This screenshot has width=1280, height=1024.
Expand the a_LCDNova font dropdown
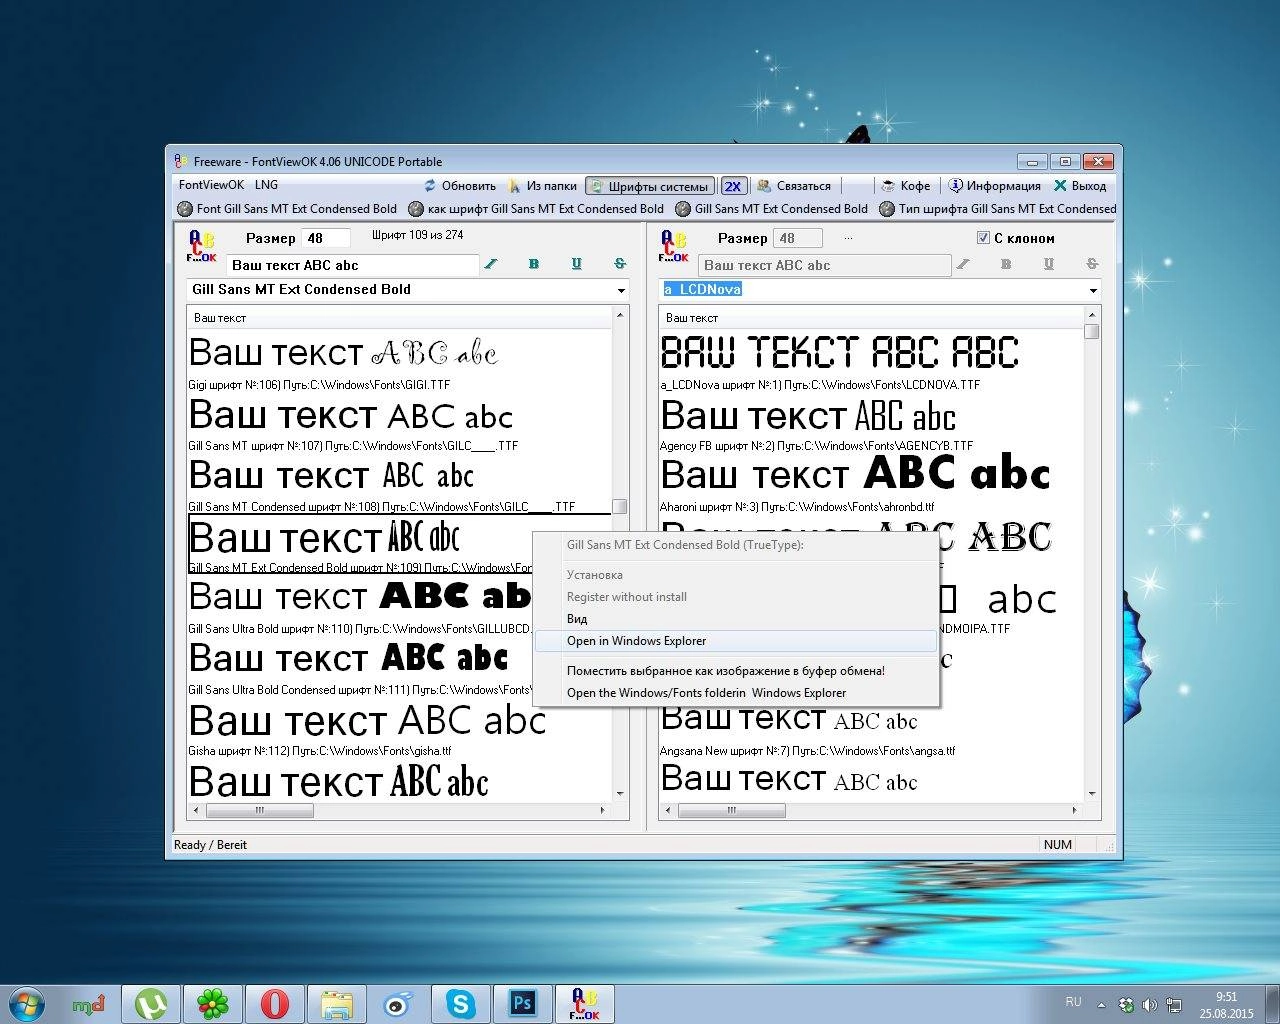coord(1093,290)
